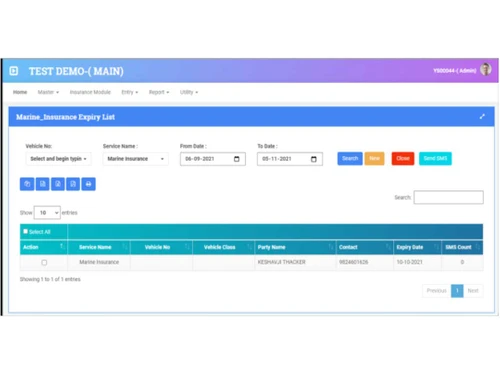This screenshot has height=375, width=500.
Task: Click the blue Search button
Action: pos(350,158)
